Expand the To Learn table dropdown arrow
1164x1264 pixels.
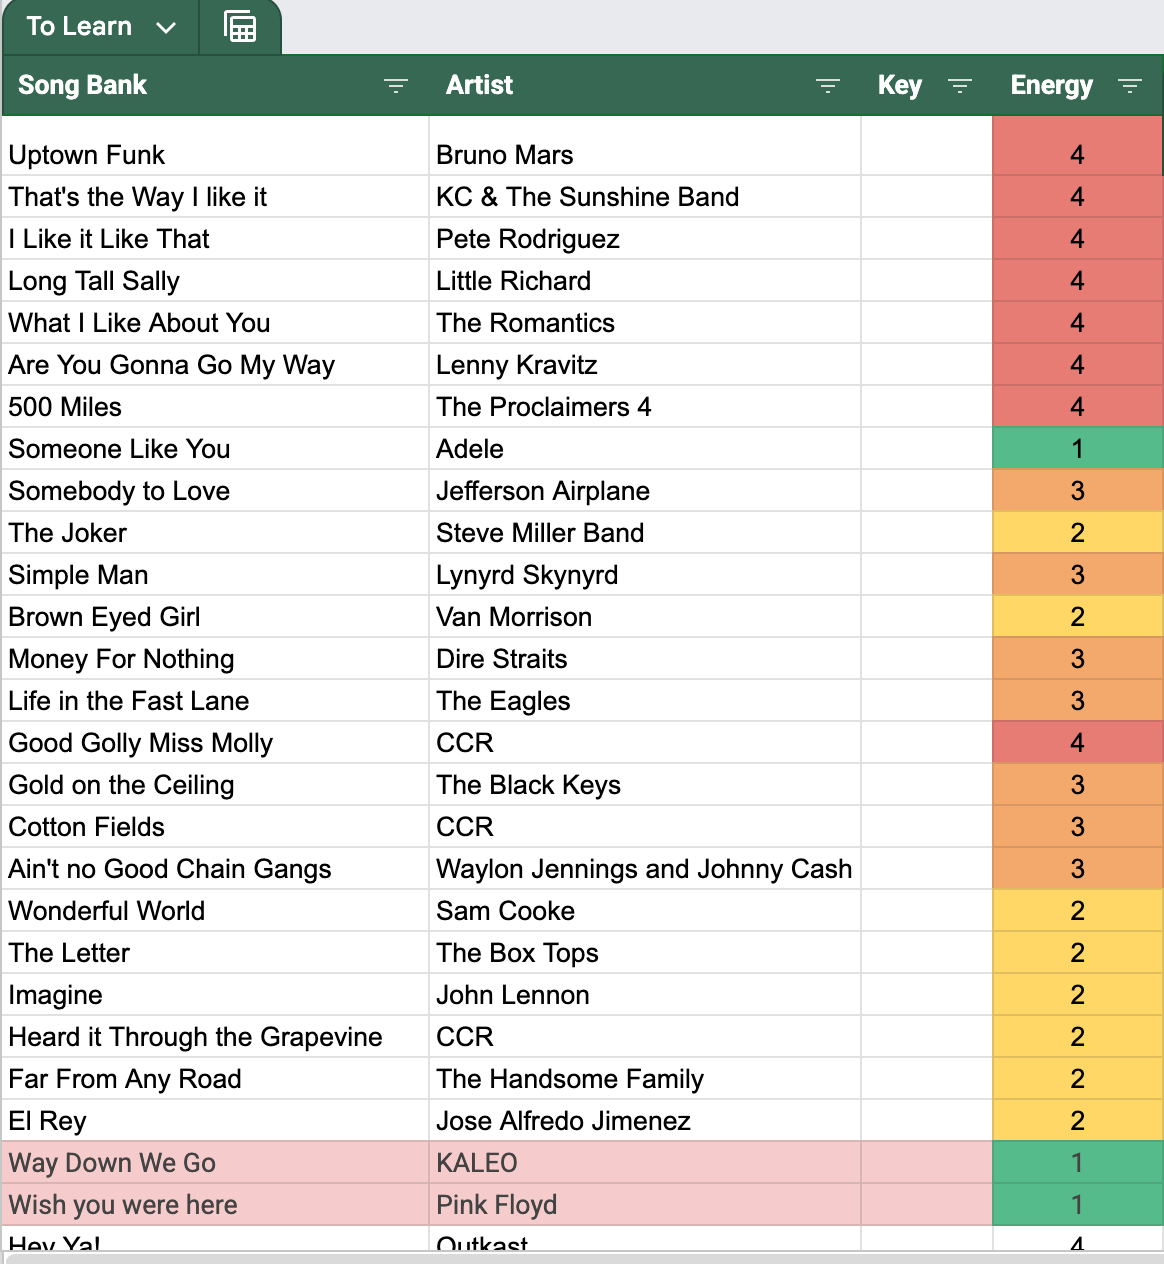(166, 28)
